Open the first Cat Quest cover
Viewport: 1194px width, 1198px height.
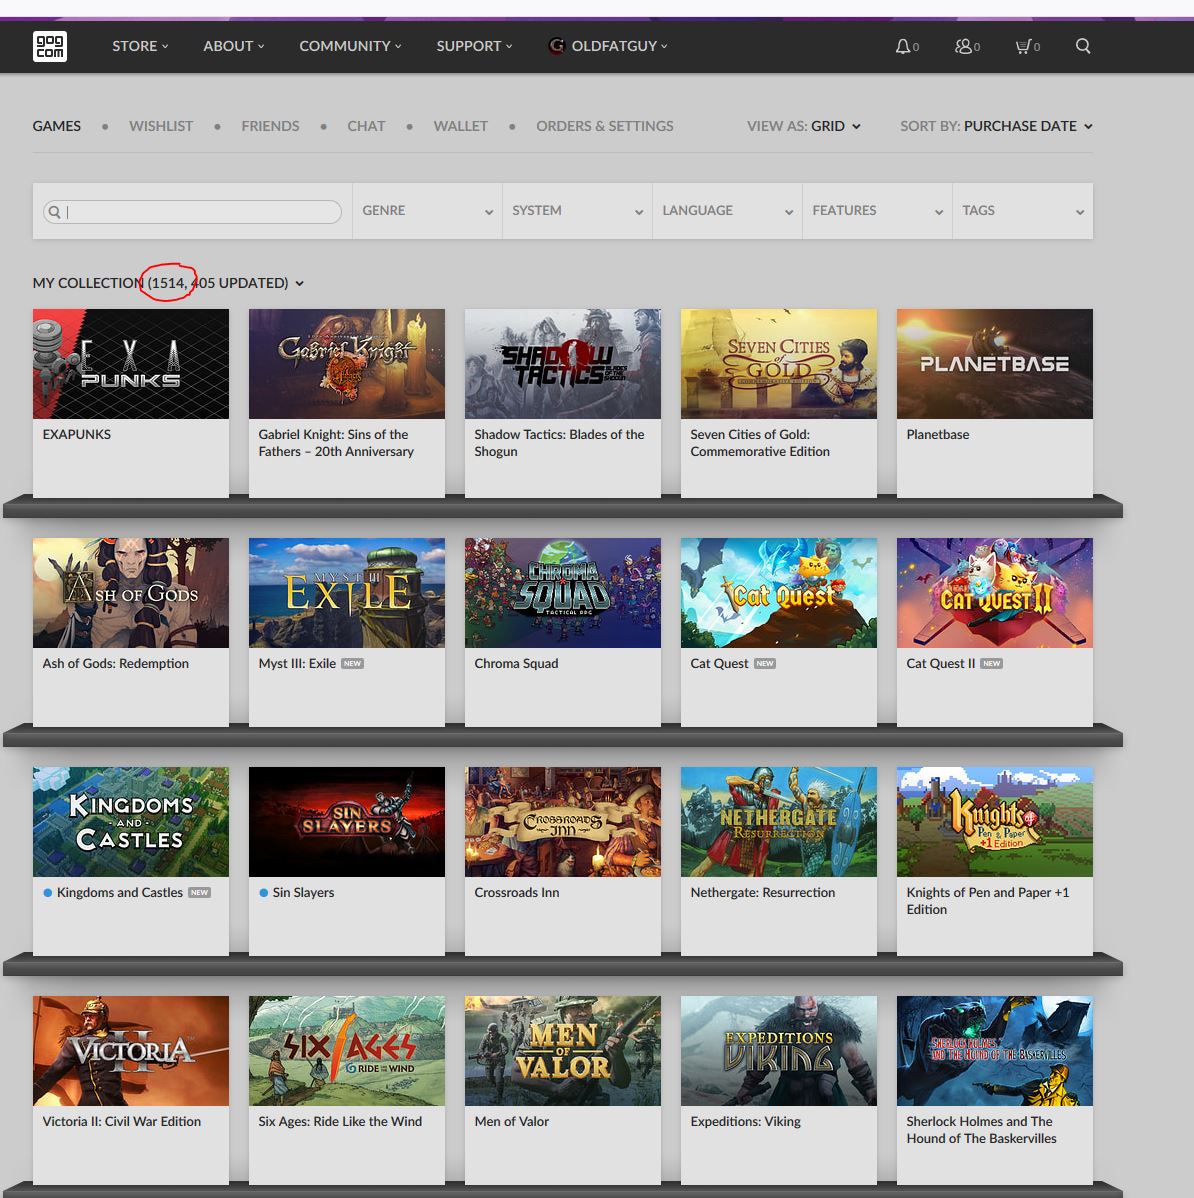[x=779, y=593]
